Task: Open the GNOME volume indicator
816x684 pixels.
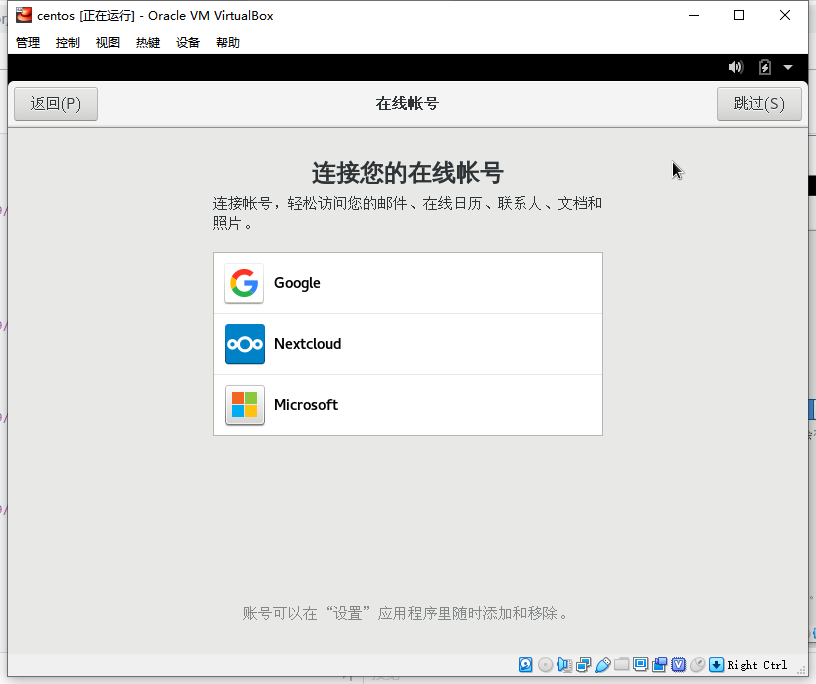Action: point(736,67)
